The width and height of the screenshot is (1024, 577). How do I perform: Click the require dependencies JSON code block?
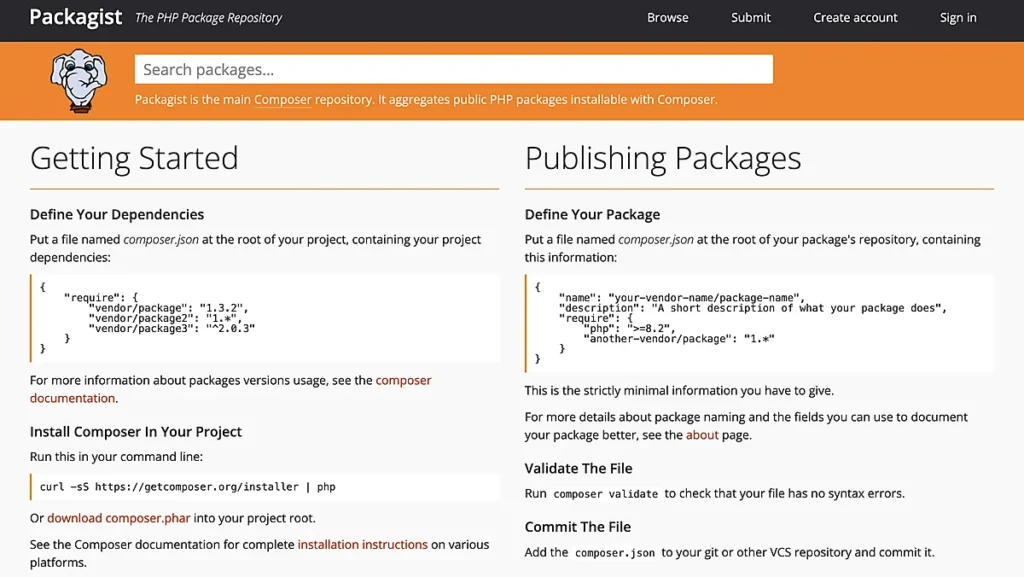click(x=265, y=318)
